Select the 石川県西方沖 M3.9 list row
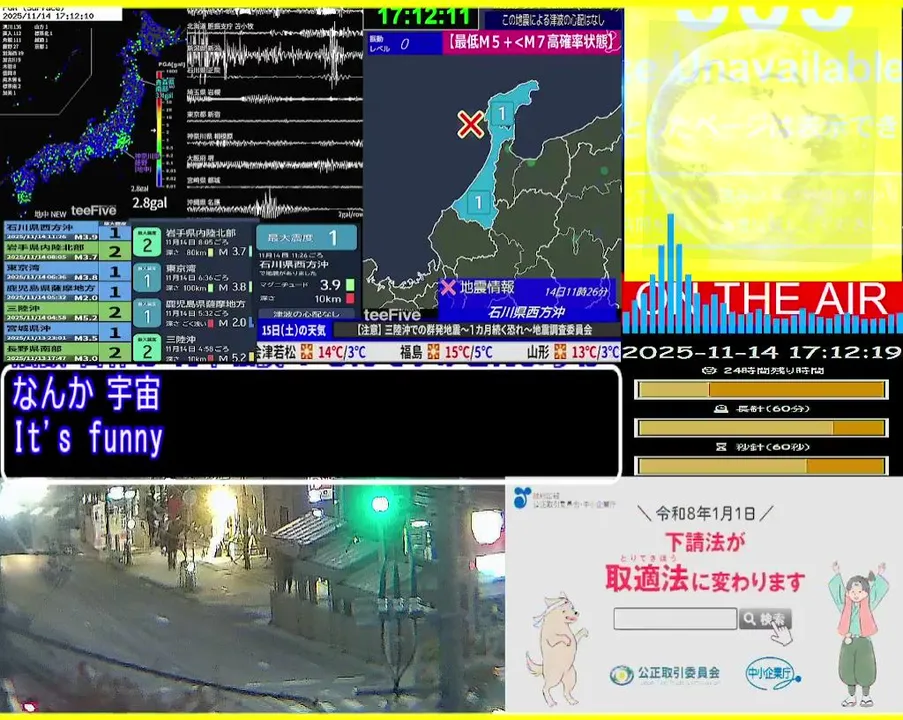 pyautogui.click(x=68, y=232)
